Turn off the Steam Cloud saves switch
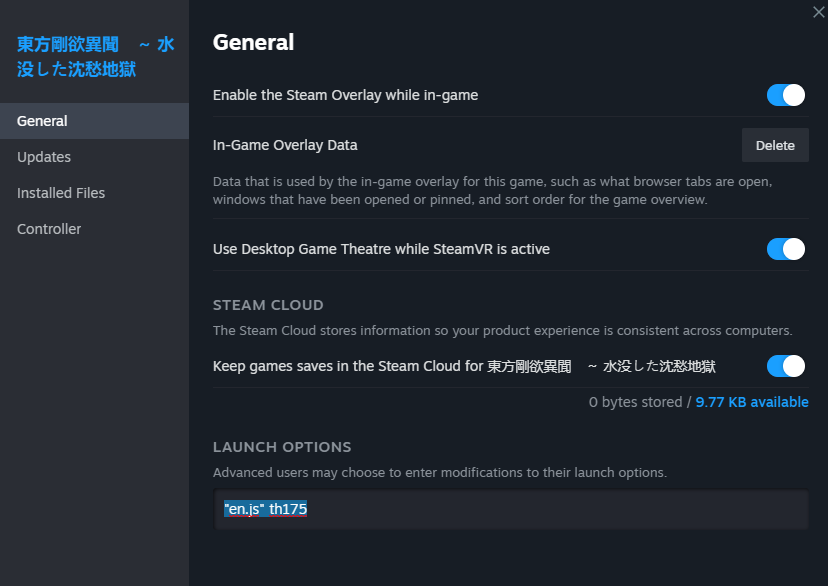This screenshot has height=586, width=828. point(786,366)
